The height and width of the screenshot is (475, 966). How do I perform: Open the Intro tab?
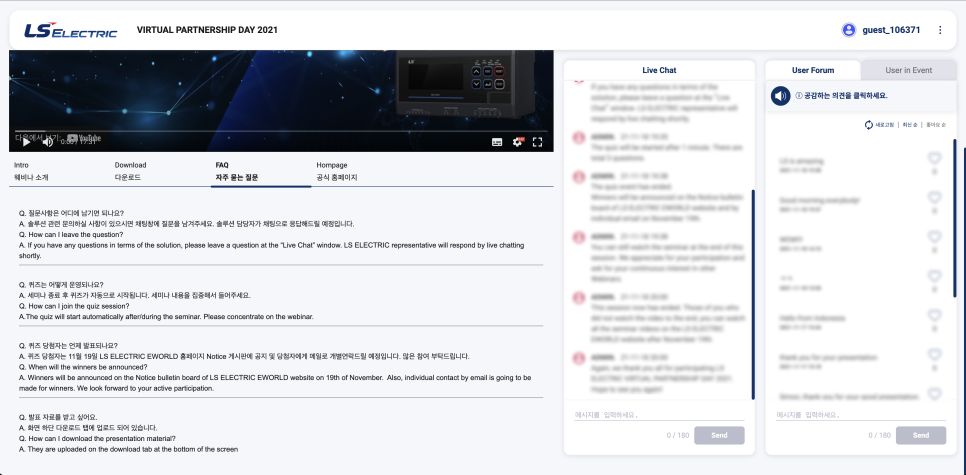point(31,171)
